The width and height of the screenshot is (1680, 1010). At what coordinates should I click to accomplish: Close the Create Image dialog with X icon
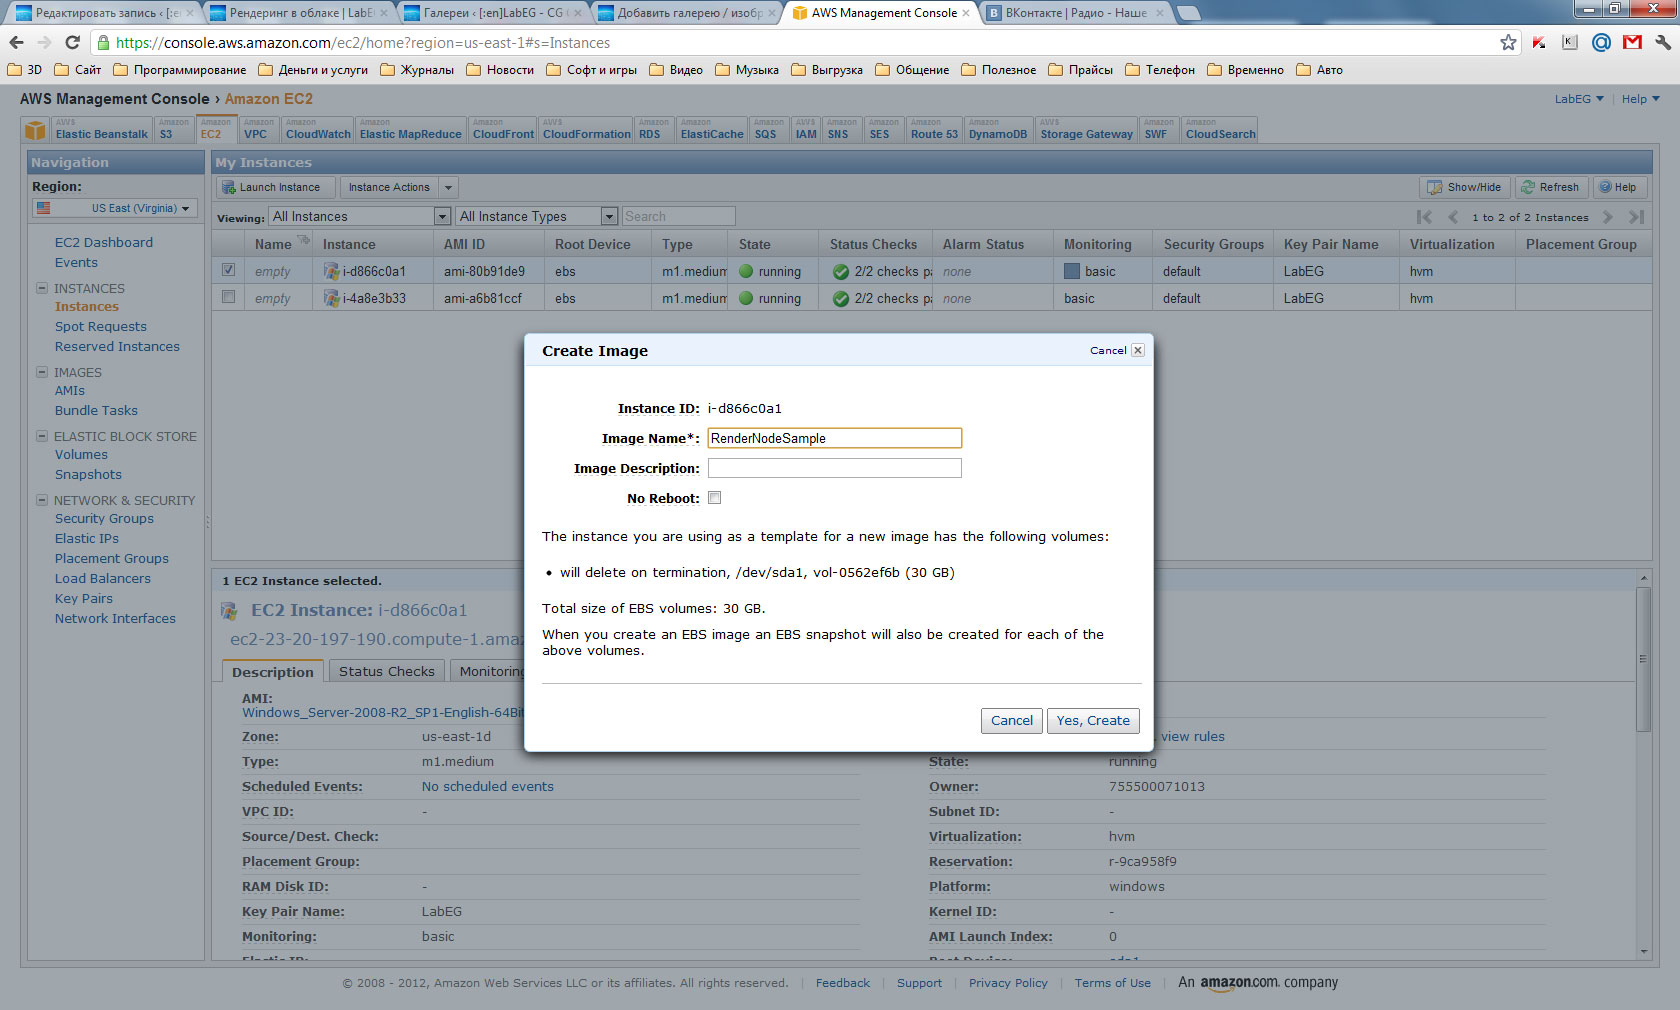(1138, 350)
